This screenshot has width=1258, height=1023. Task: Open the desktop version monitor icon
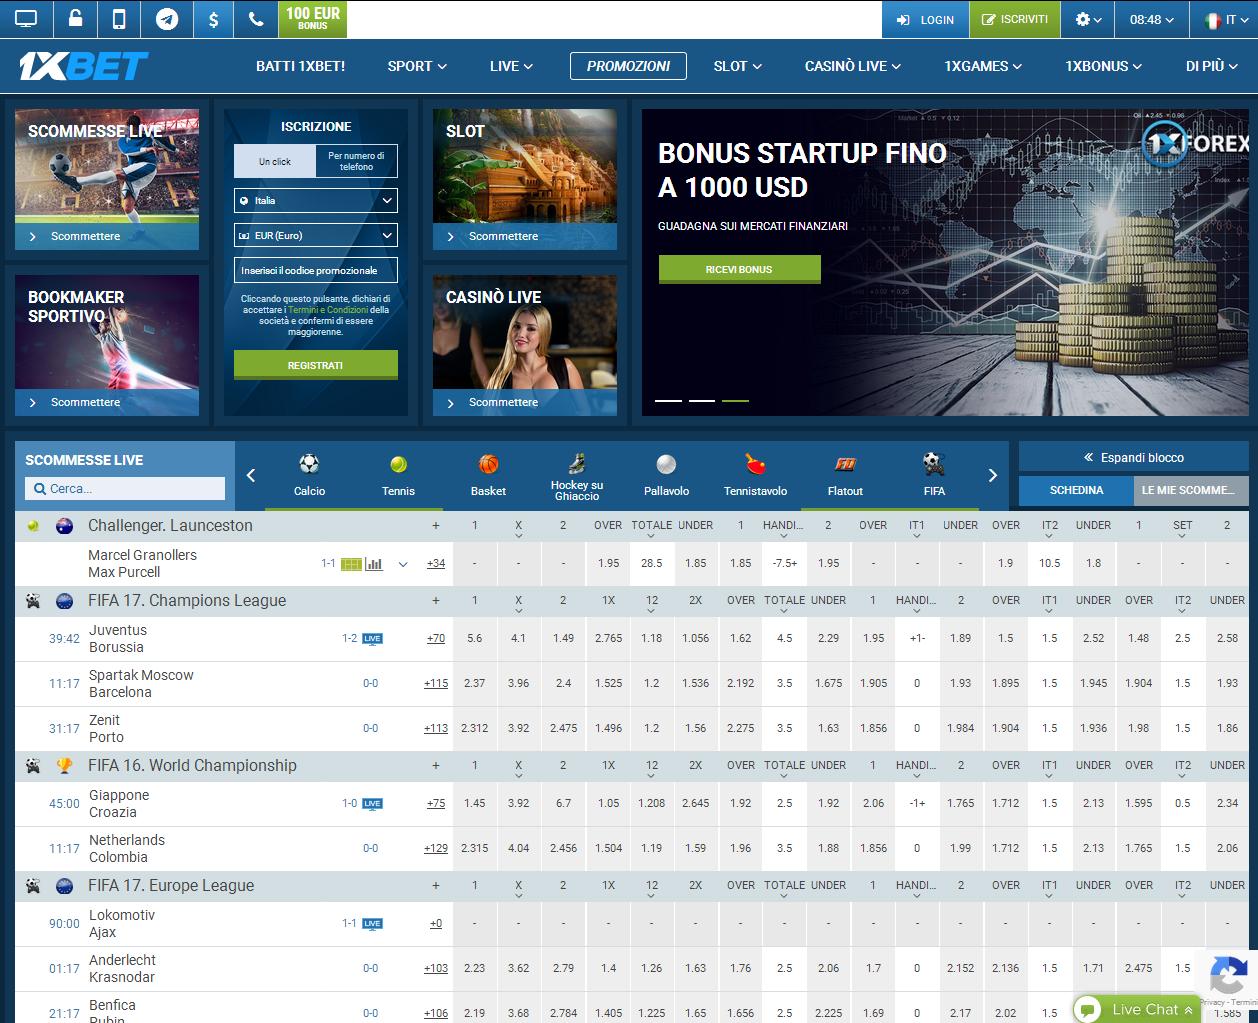tap(26, 19)
